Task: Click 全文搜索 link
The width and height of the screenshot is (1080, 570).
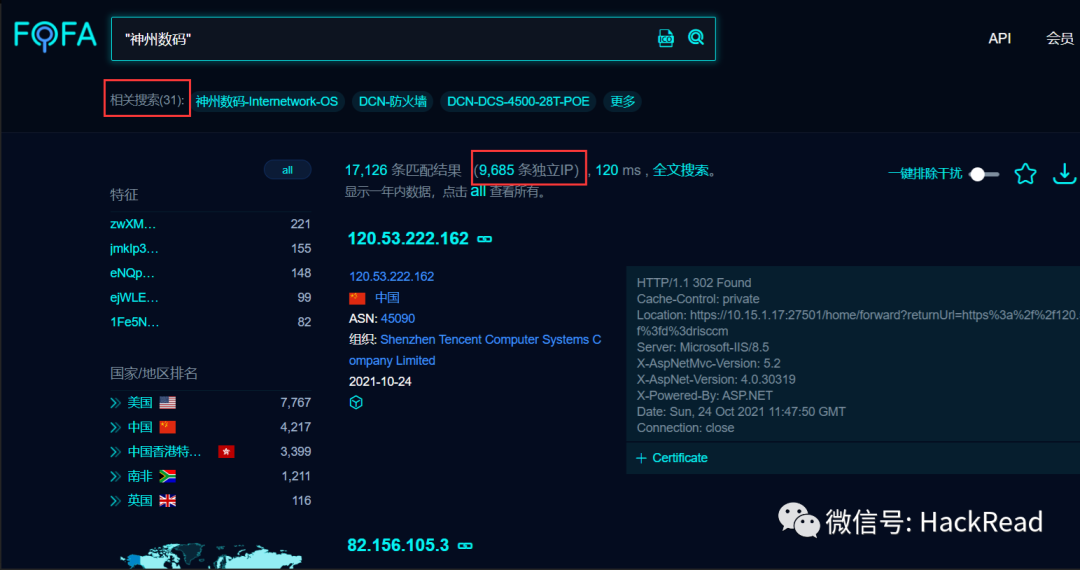Action: [x=681, y=170]
